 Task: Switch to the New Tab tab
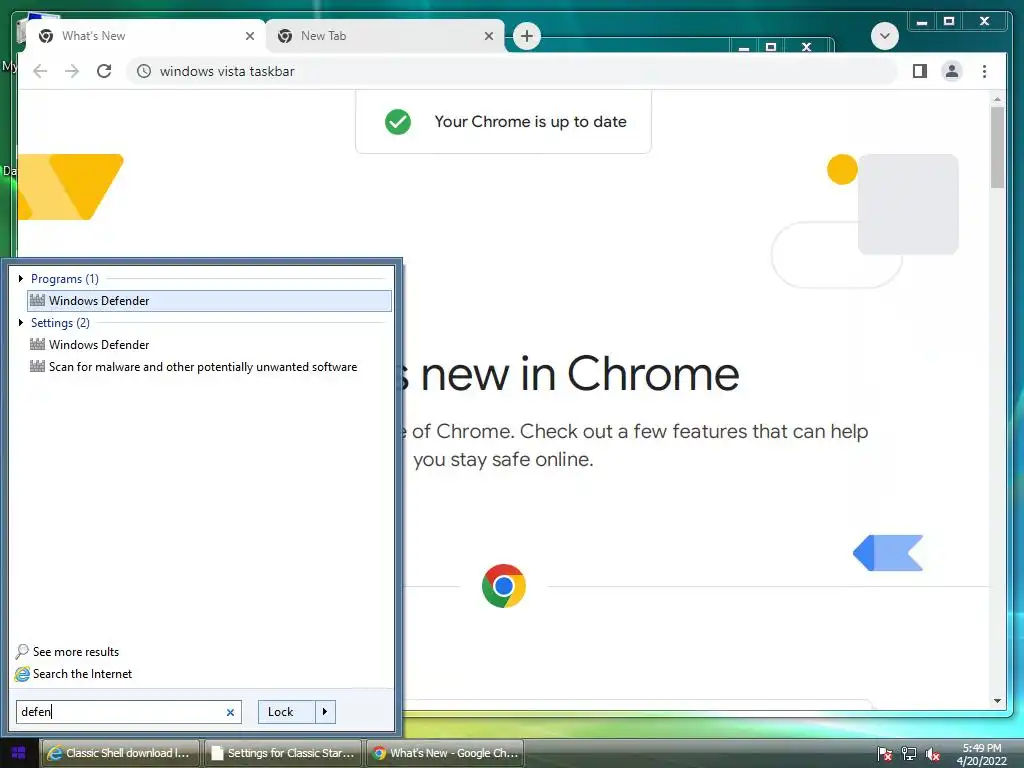point(385,36)
